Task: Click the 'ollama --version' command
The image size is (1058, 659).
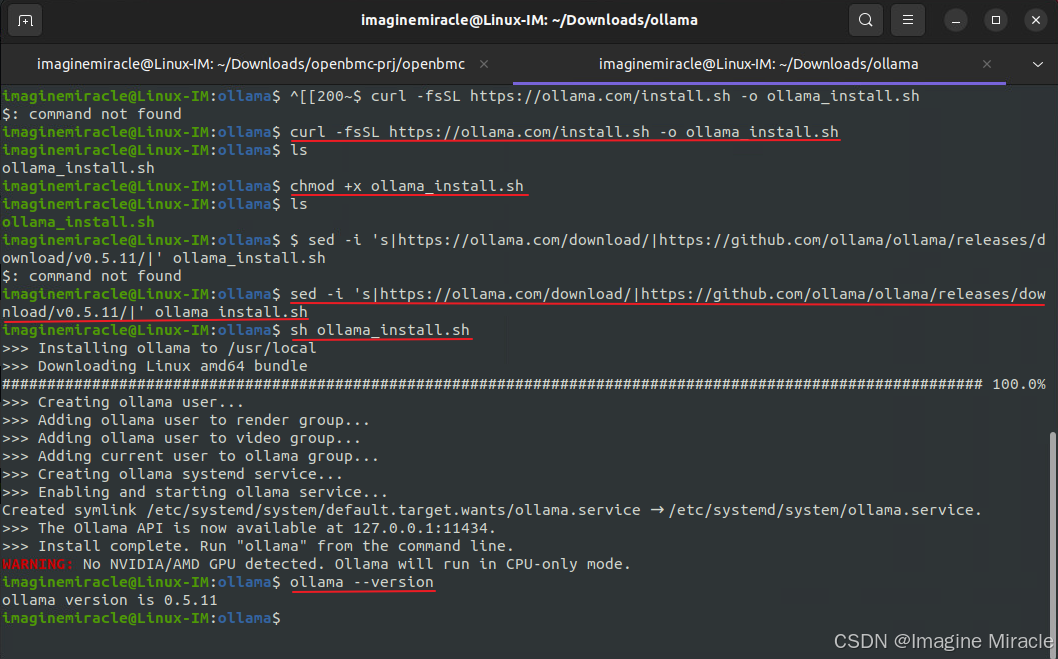Action: tap(362, 582)
